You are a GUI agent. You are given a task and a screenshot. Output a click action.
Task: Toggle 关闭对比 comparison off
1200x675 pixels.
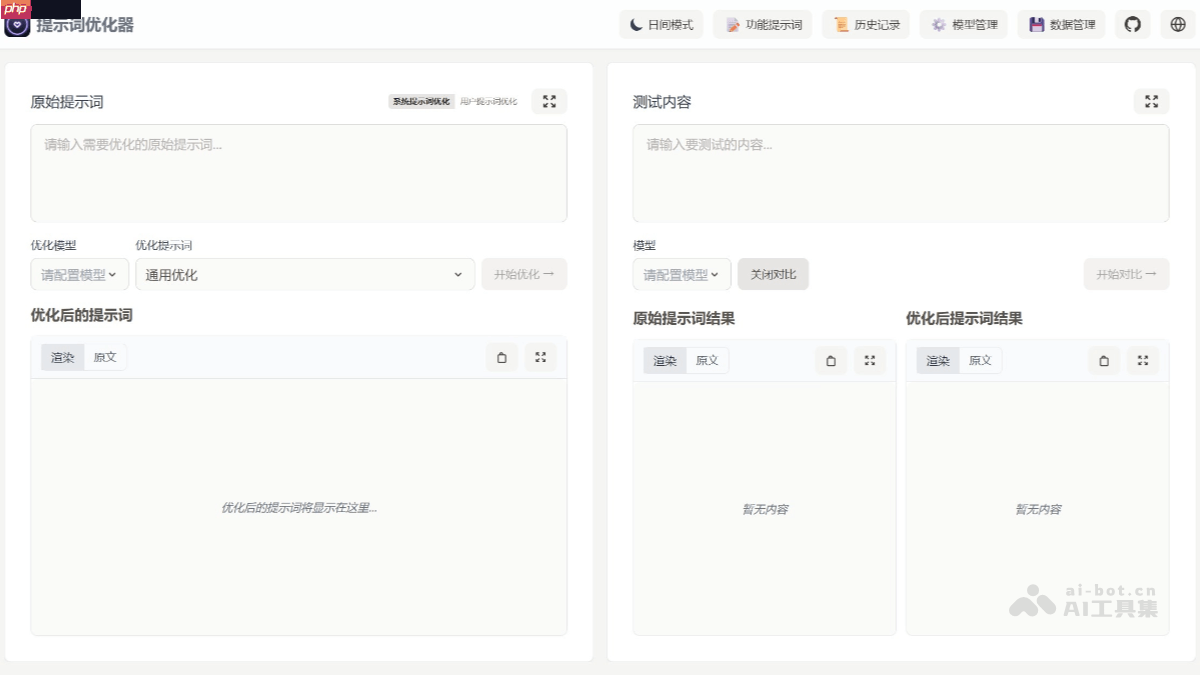pos(773,273)
